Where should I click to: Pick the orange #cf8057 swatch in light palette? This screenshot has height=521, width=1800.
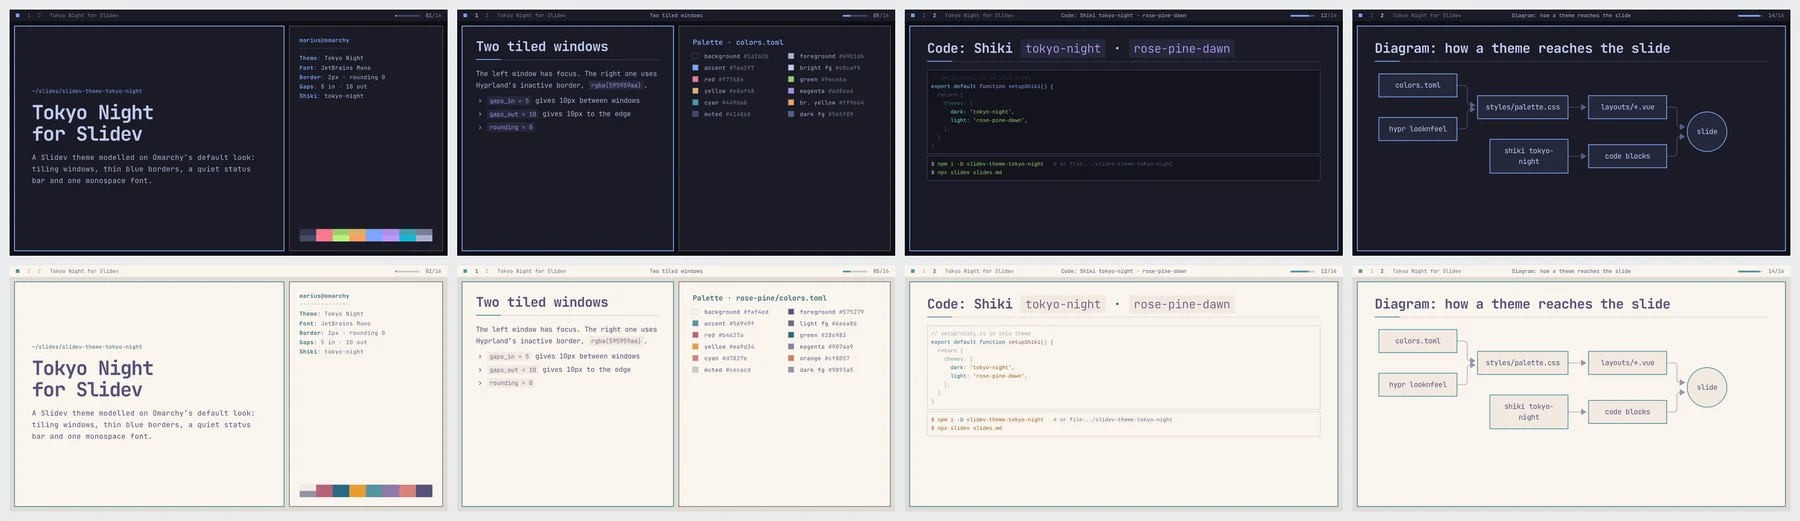click(x=791, y=358)
